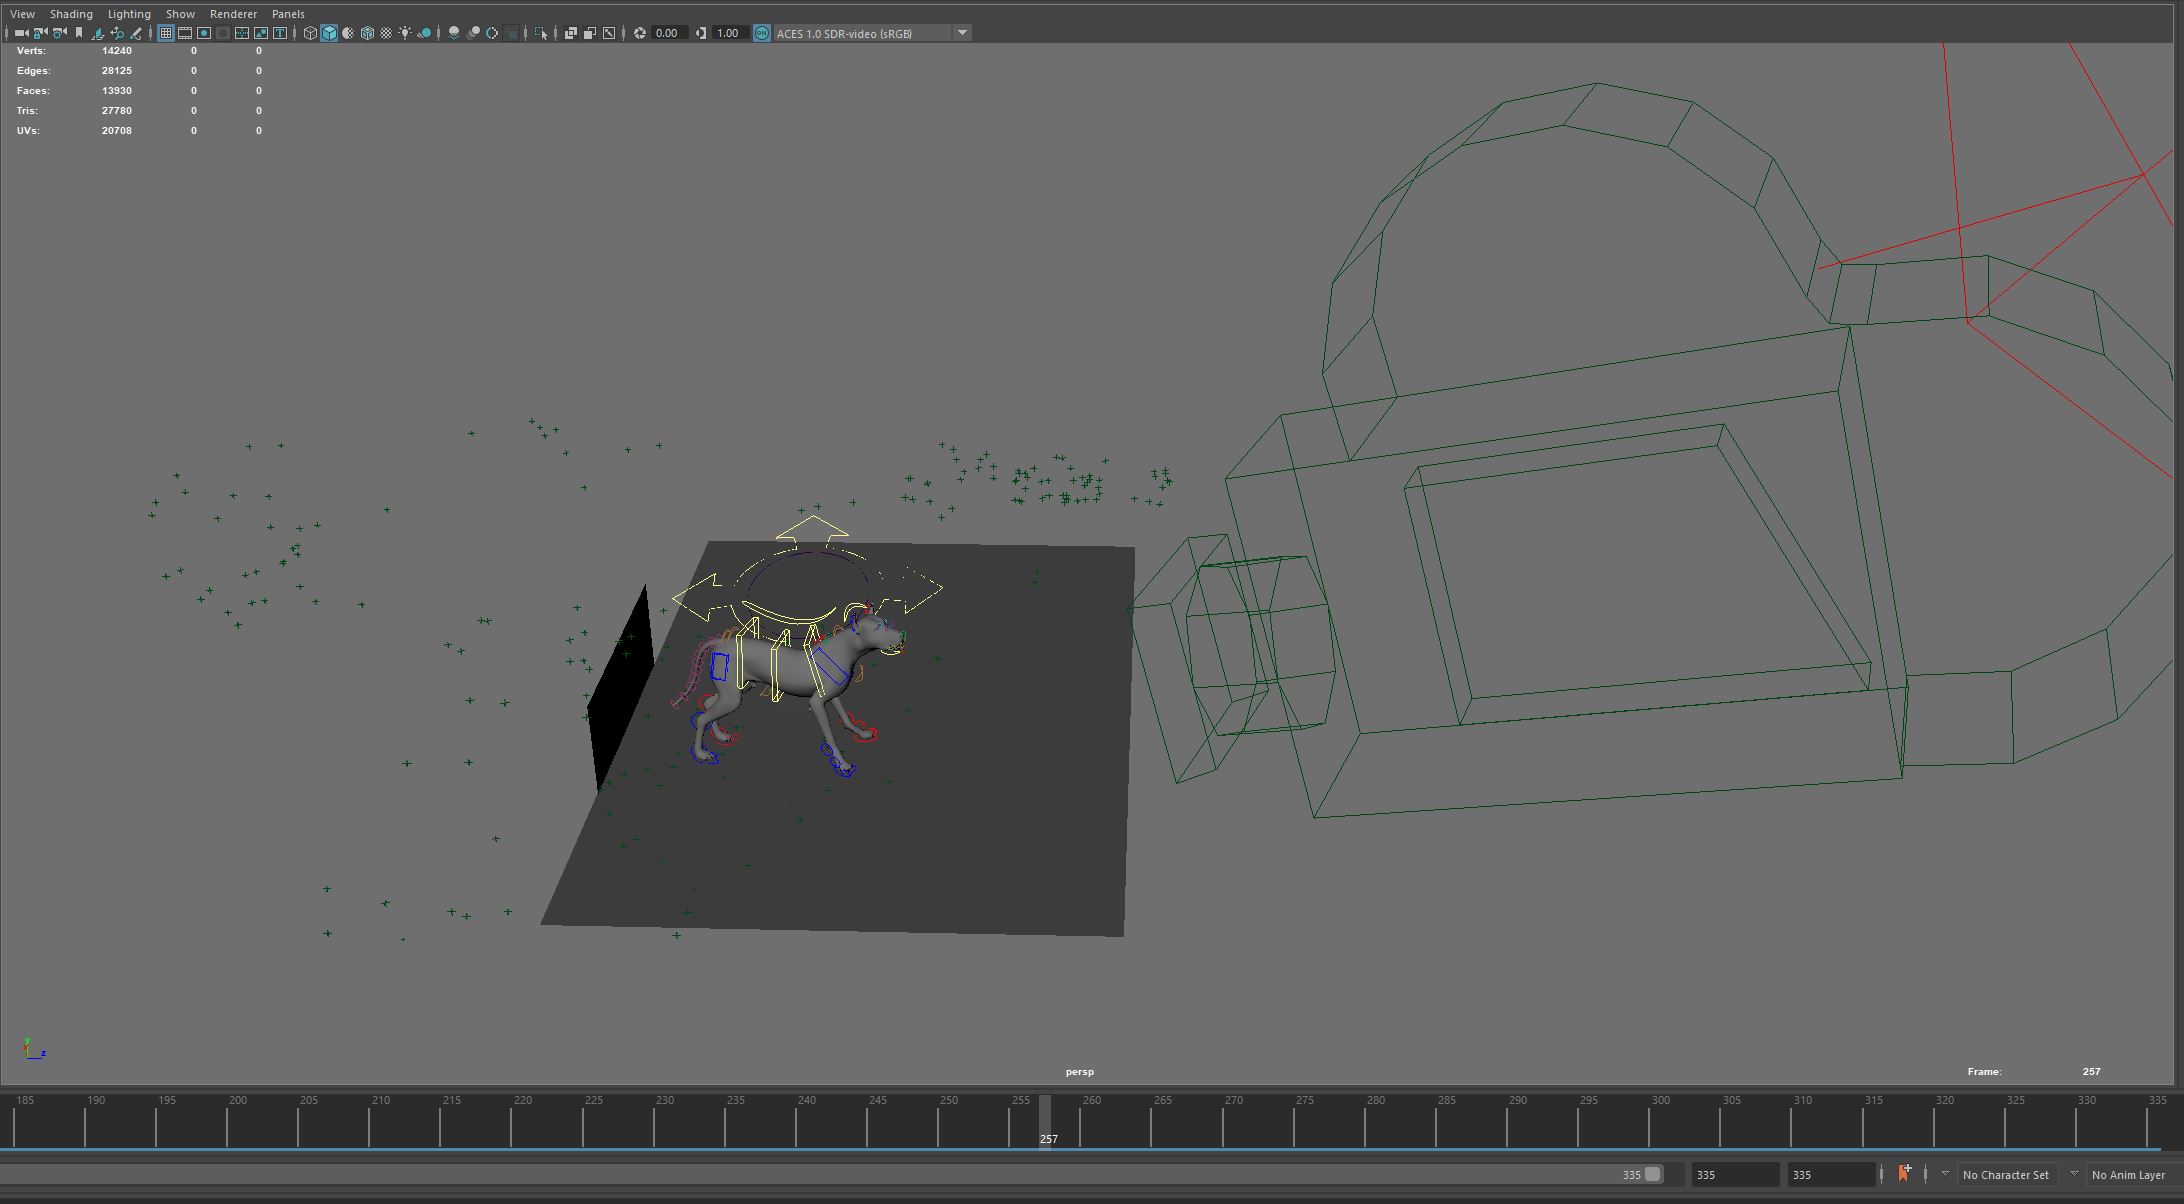Image resolution: width=2184 pixels, height=1204 pixels.
Task: Enable Smooth Shade All cube icon
Action: [x=329, y=33]
